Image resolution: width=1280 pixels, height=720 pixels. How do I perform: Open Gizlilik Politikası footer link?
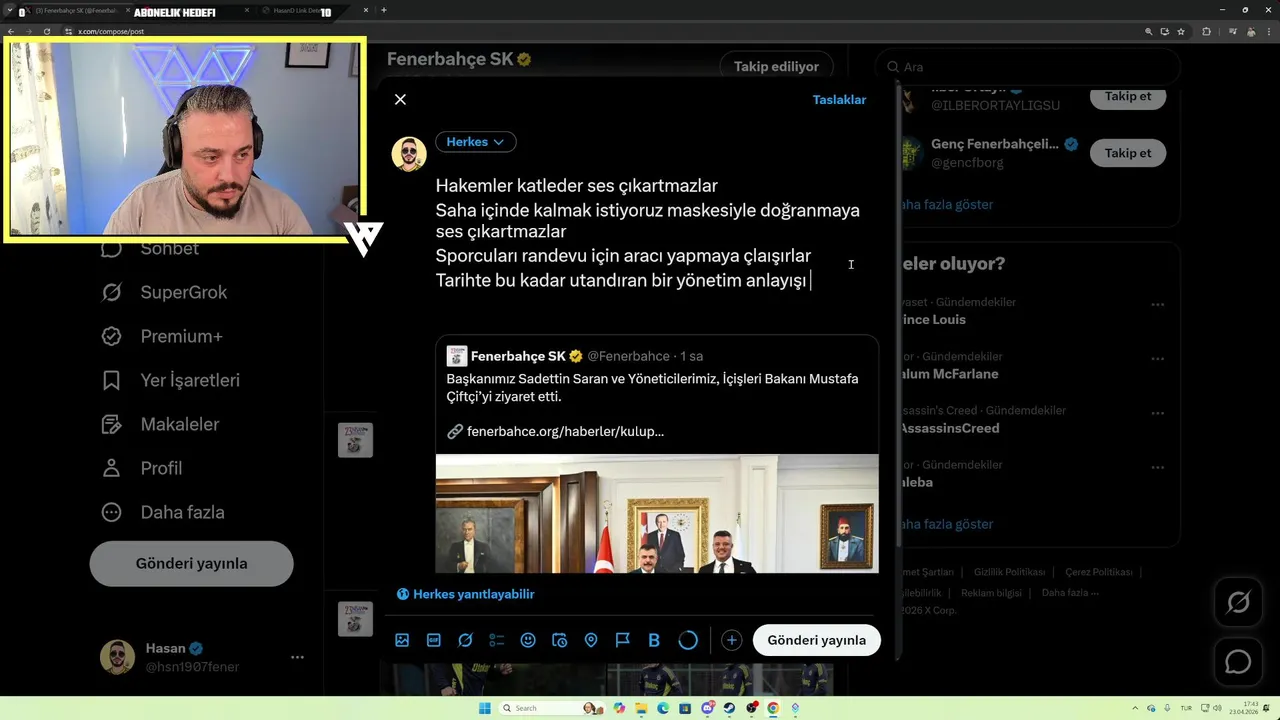point(1009,572)
